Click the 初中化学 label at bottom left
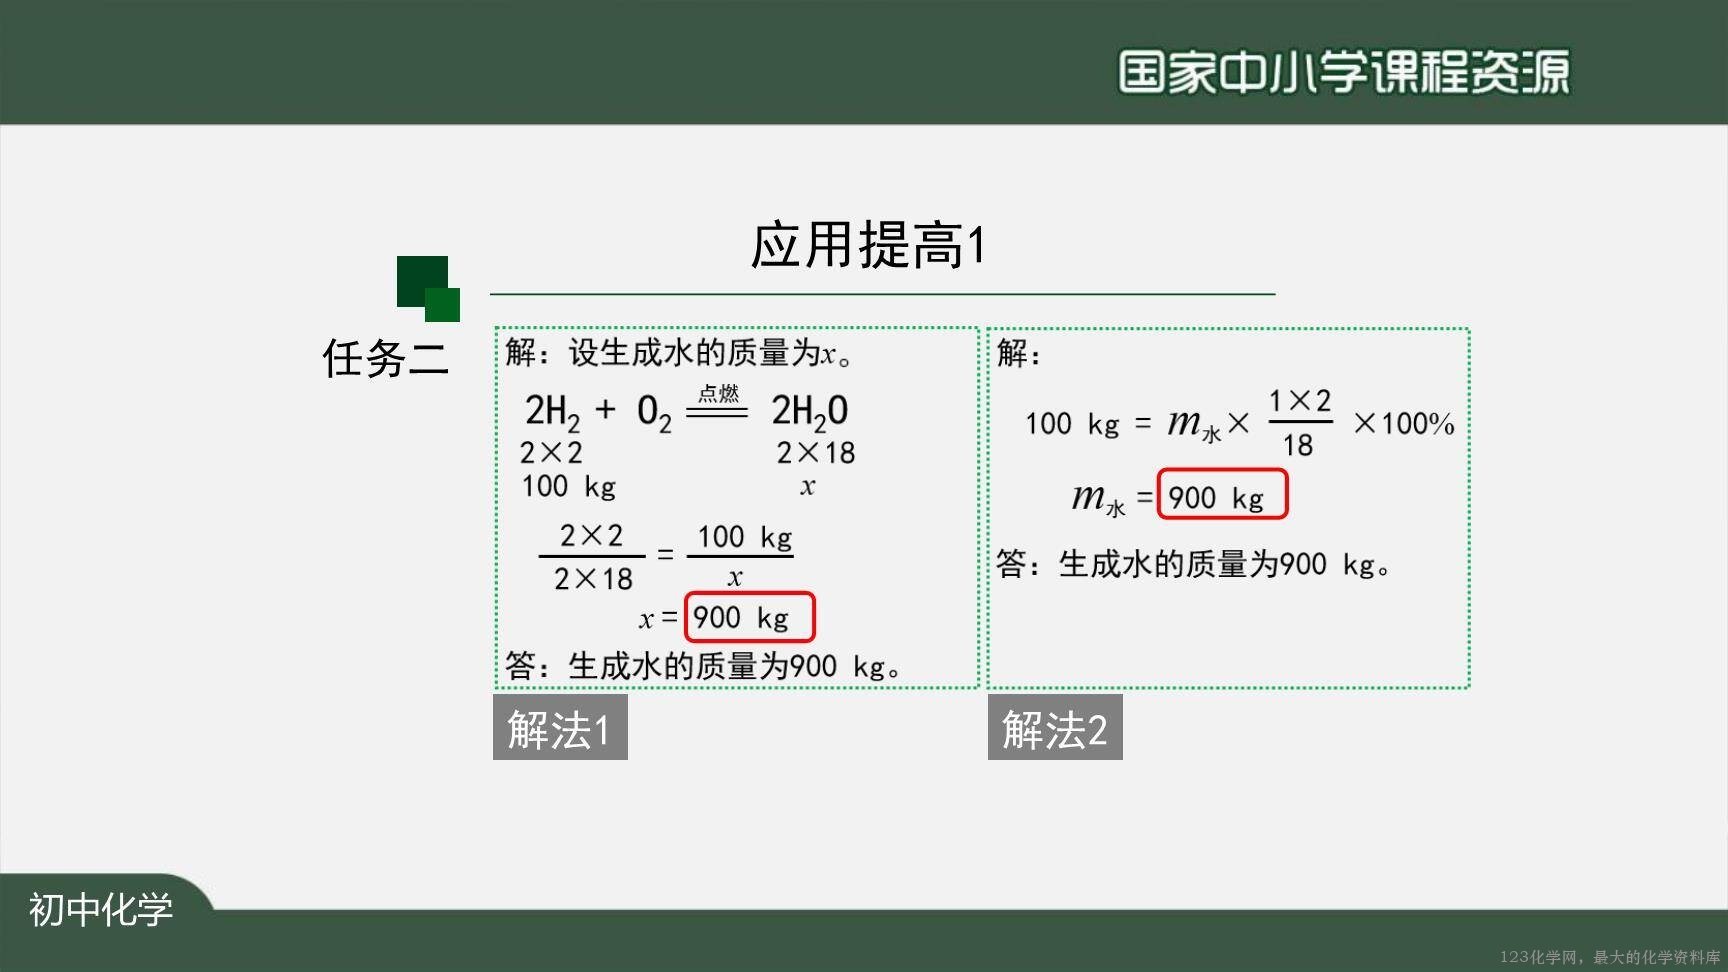 (101, 909)
